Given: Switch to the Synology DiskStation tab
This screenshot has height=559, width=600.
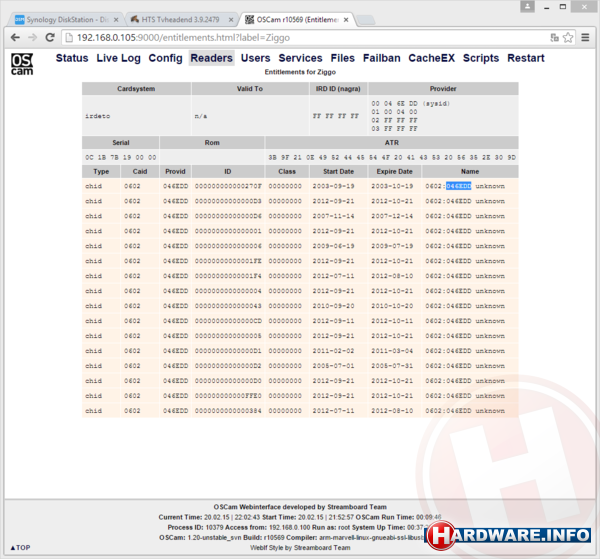Looking at the screenshot, I should 67,20.
